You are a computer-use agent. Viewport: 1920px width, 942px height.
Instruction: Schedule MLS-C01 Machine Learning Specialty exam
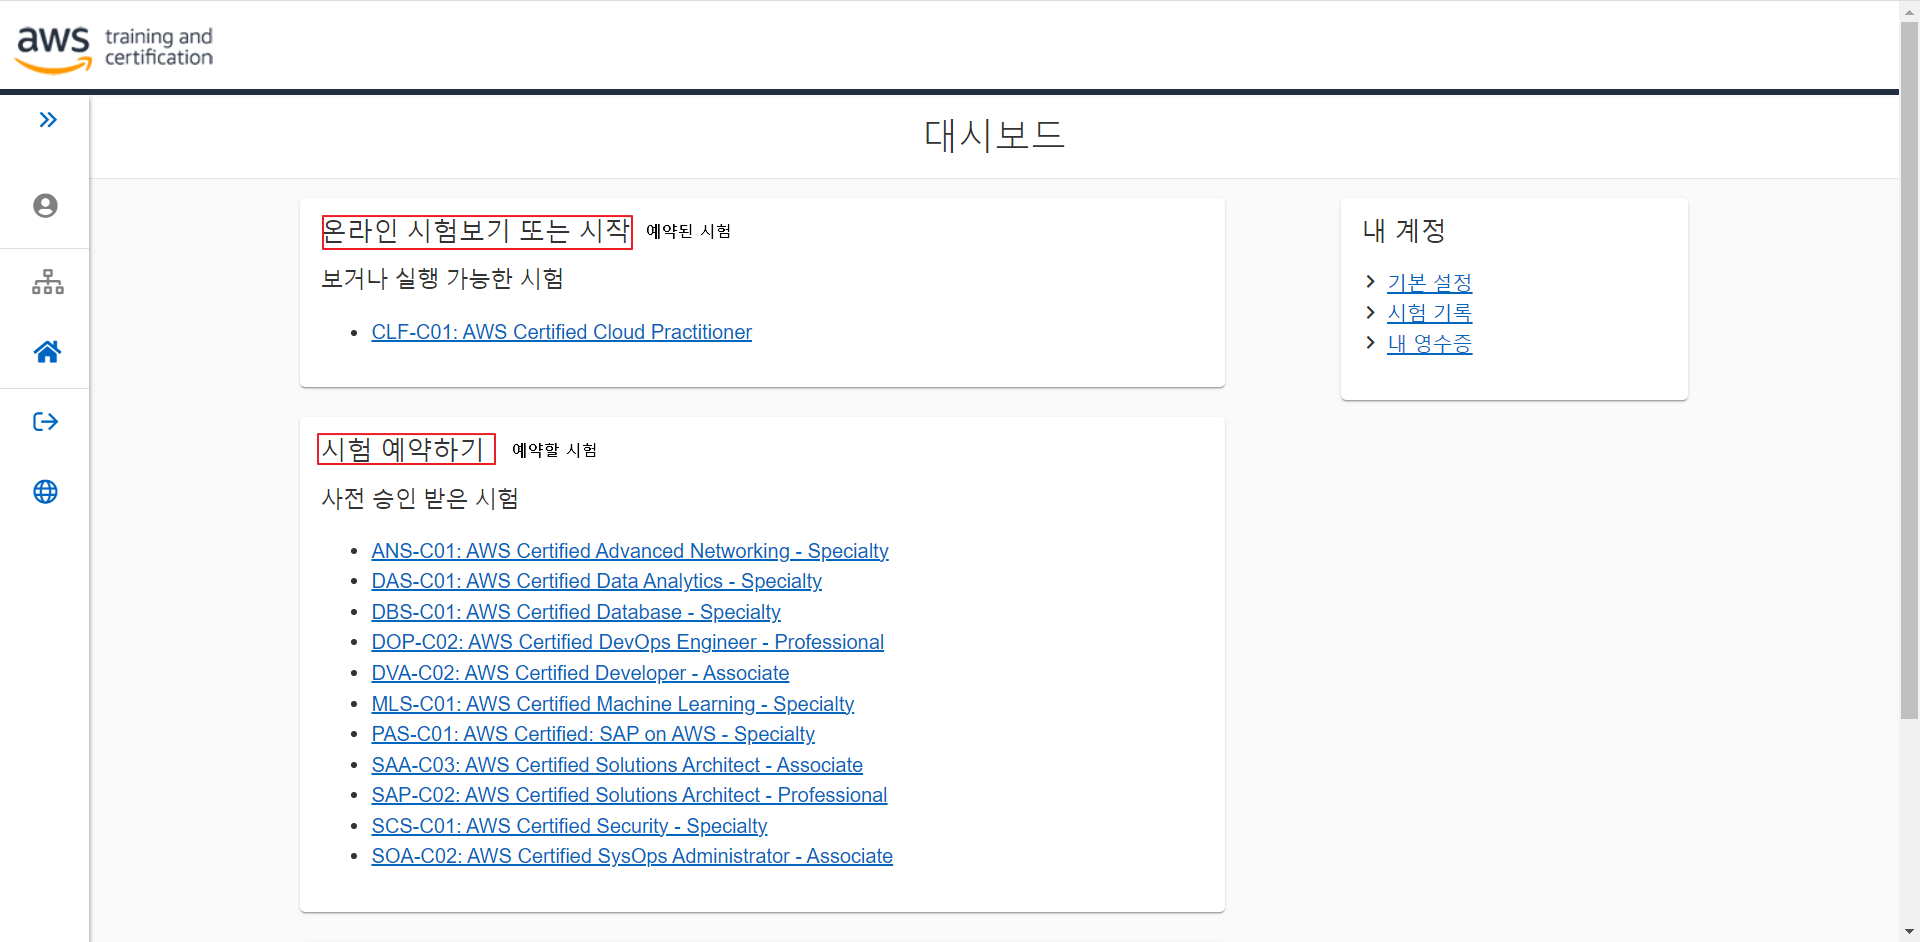(x=612, y=704)
